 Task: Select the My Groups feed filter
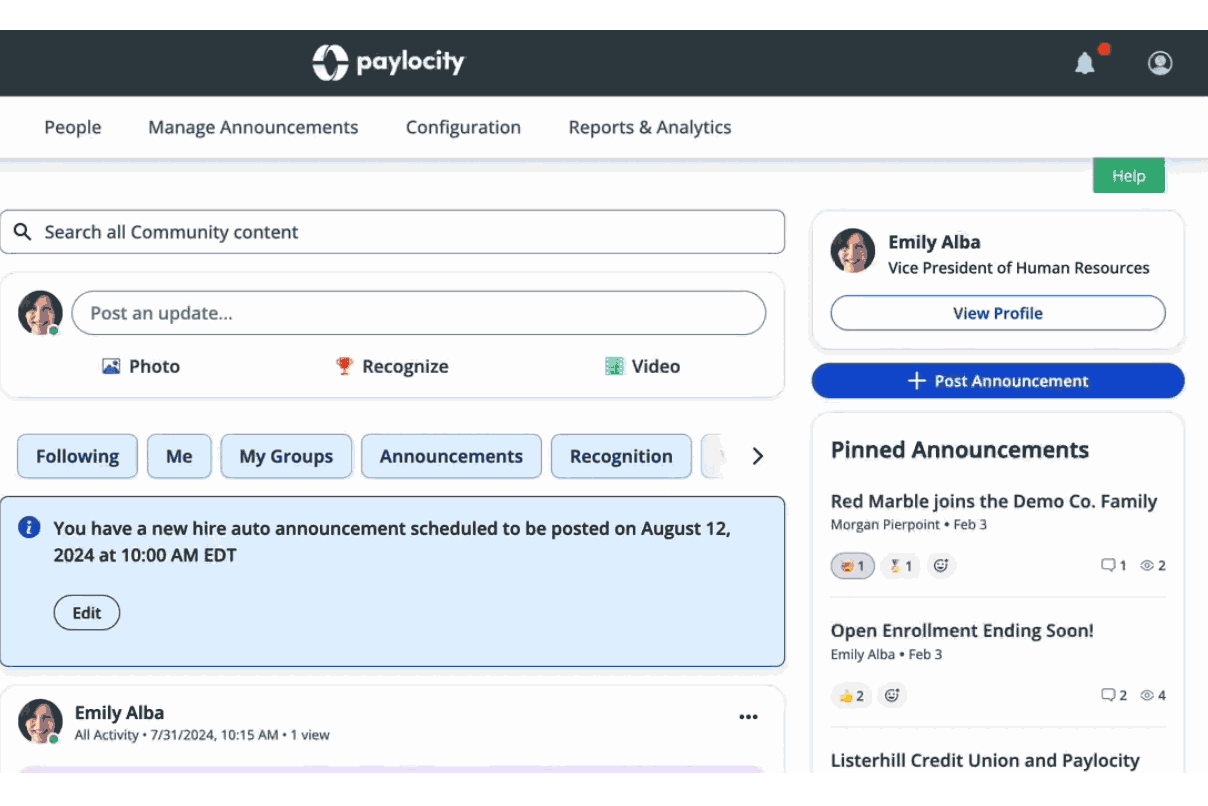tap(286, 456)
